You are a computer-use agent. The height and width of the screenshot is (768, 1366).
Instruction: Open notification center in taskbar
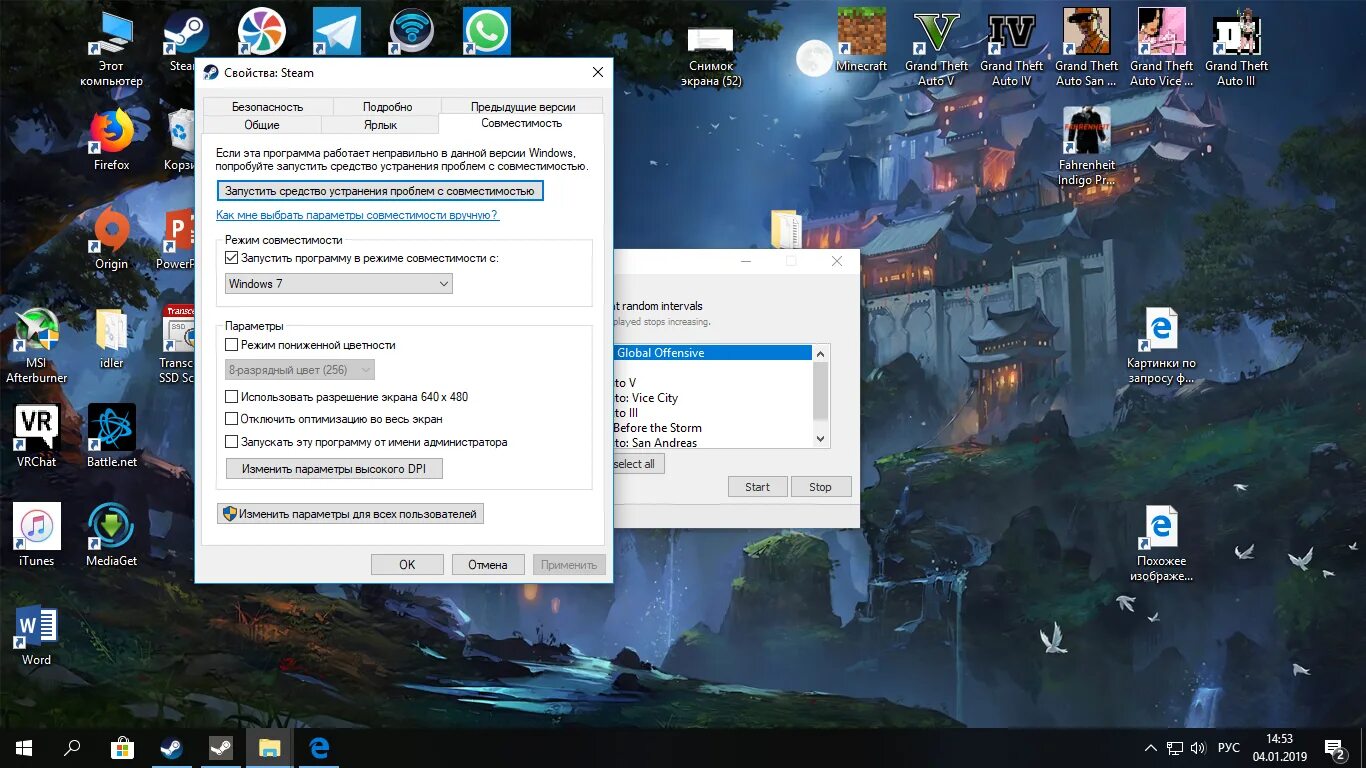pyautogui.click(x=1334, y=748)
